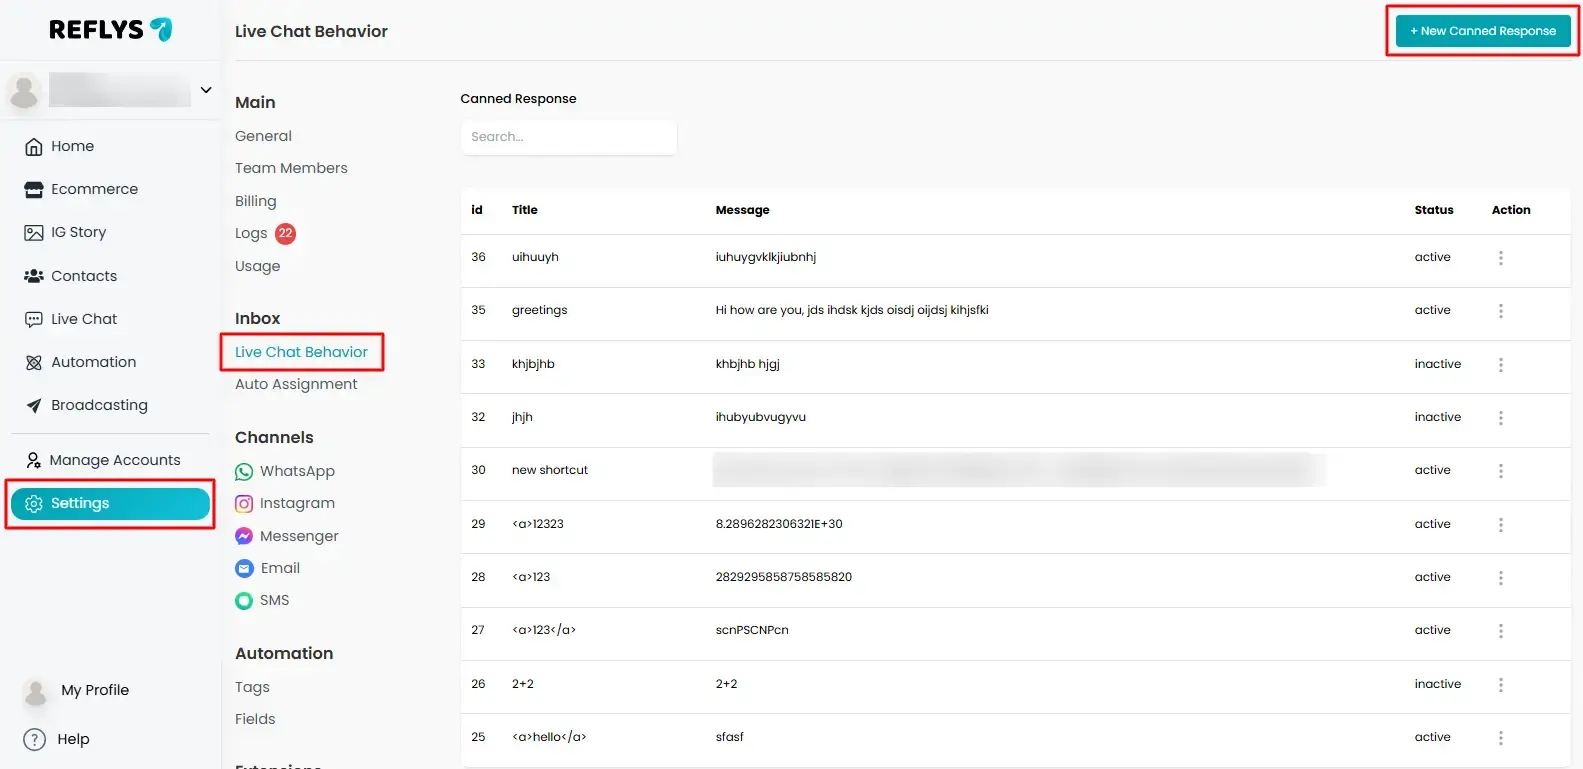Click the Help question mark icon
1583x769 pixels.
click(x=35, y=740)
